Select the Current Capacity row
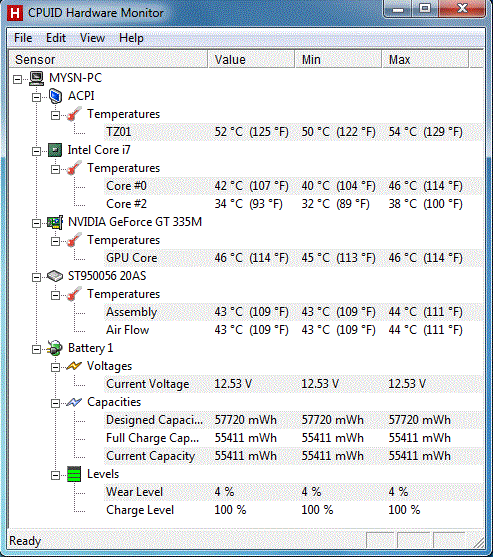Screen dimensions: 493x557 pos(293,456)
